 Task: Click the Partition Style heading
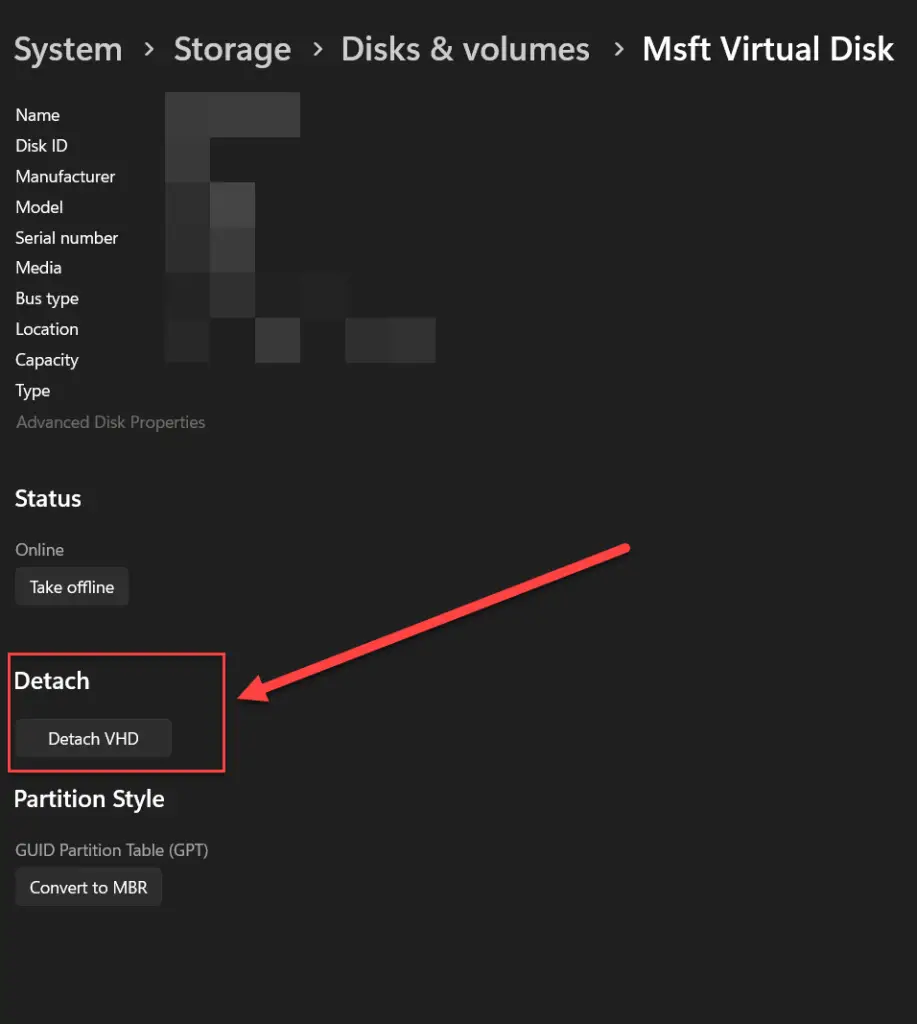click(x=89, y=799)
